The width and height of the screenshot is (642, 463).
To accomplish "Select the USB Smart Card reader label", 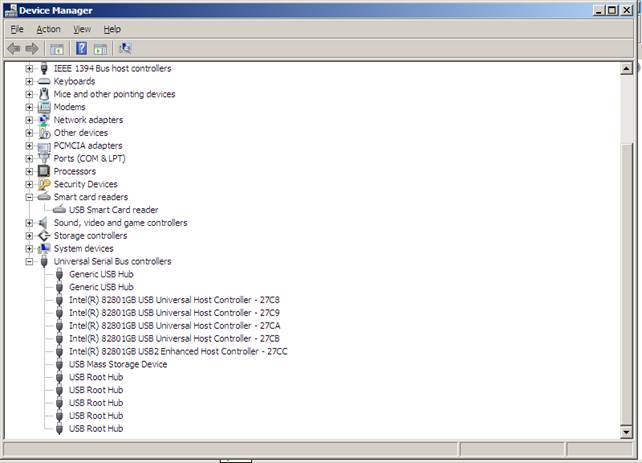I will pos(113,210).
